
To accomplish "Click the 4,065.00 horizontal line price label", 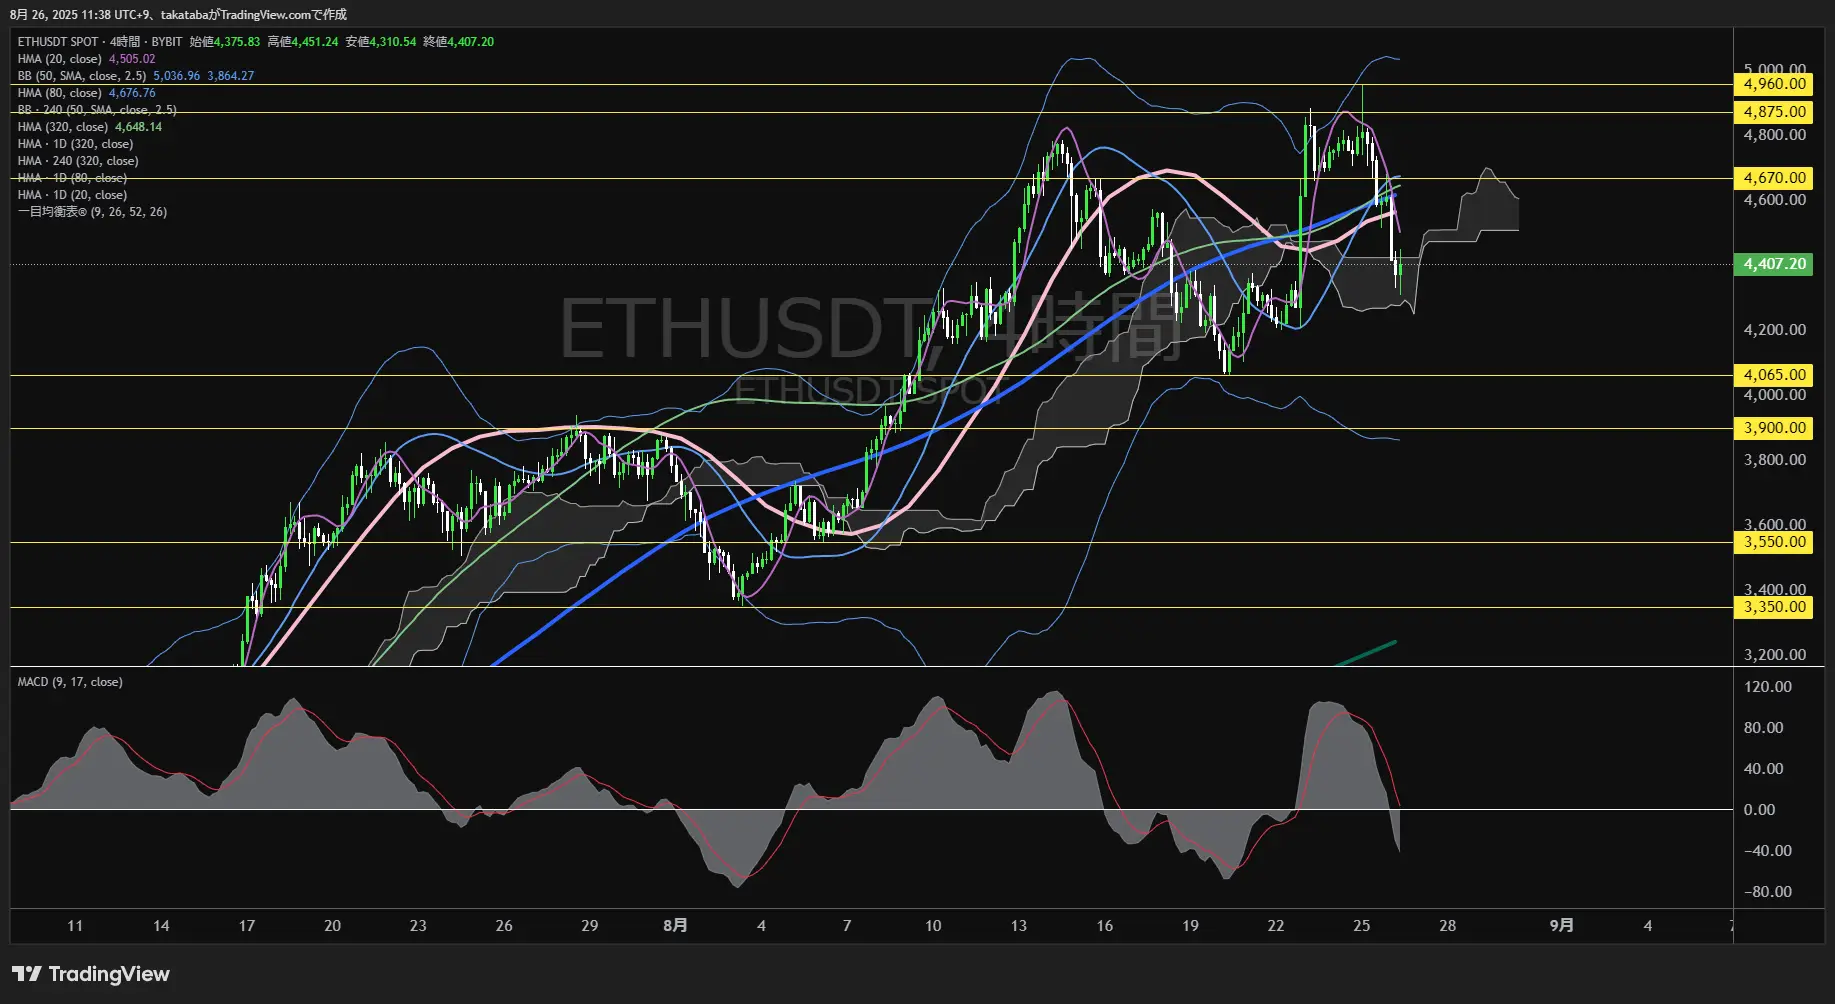I will coord(1773,375).
